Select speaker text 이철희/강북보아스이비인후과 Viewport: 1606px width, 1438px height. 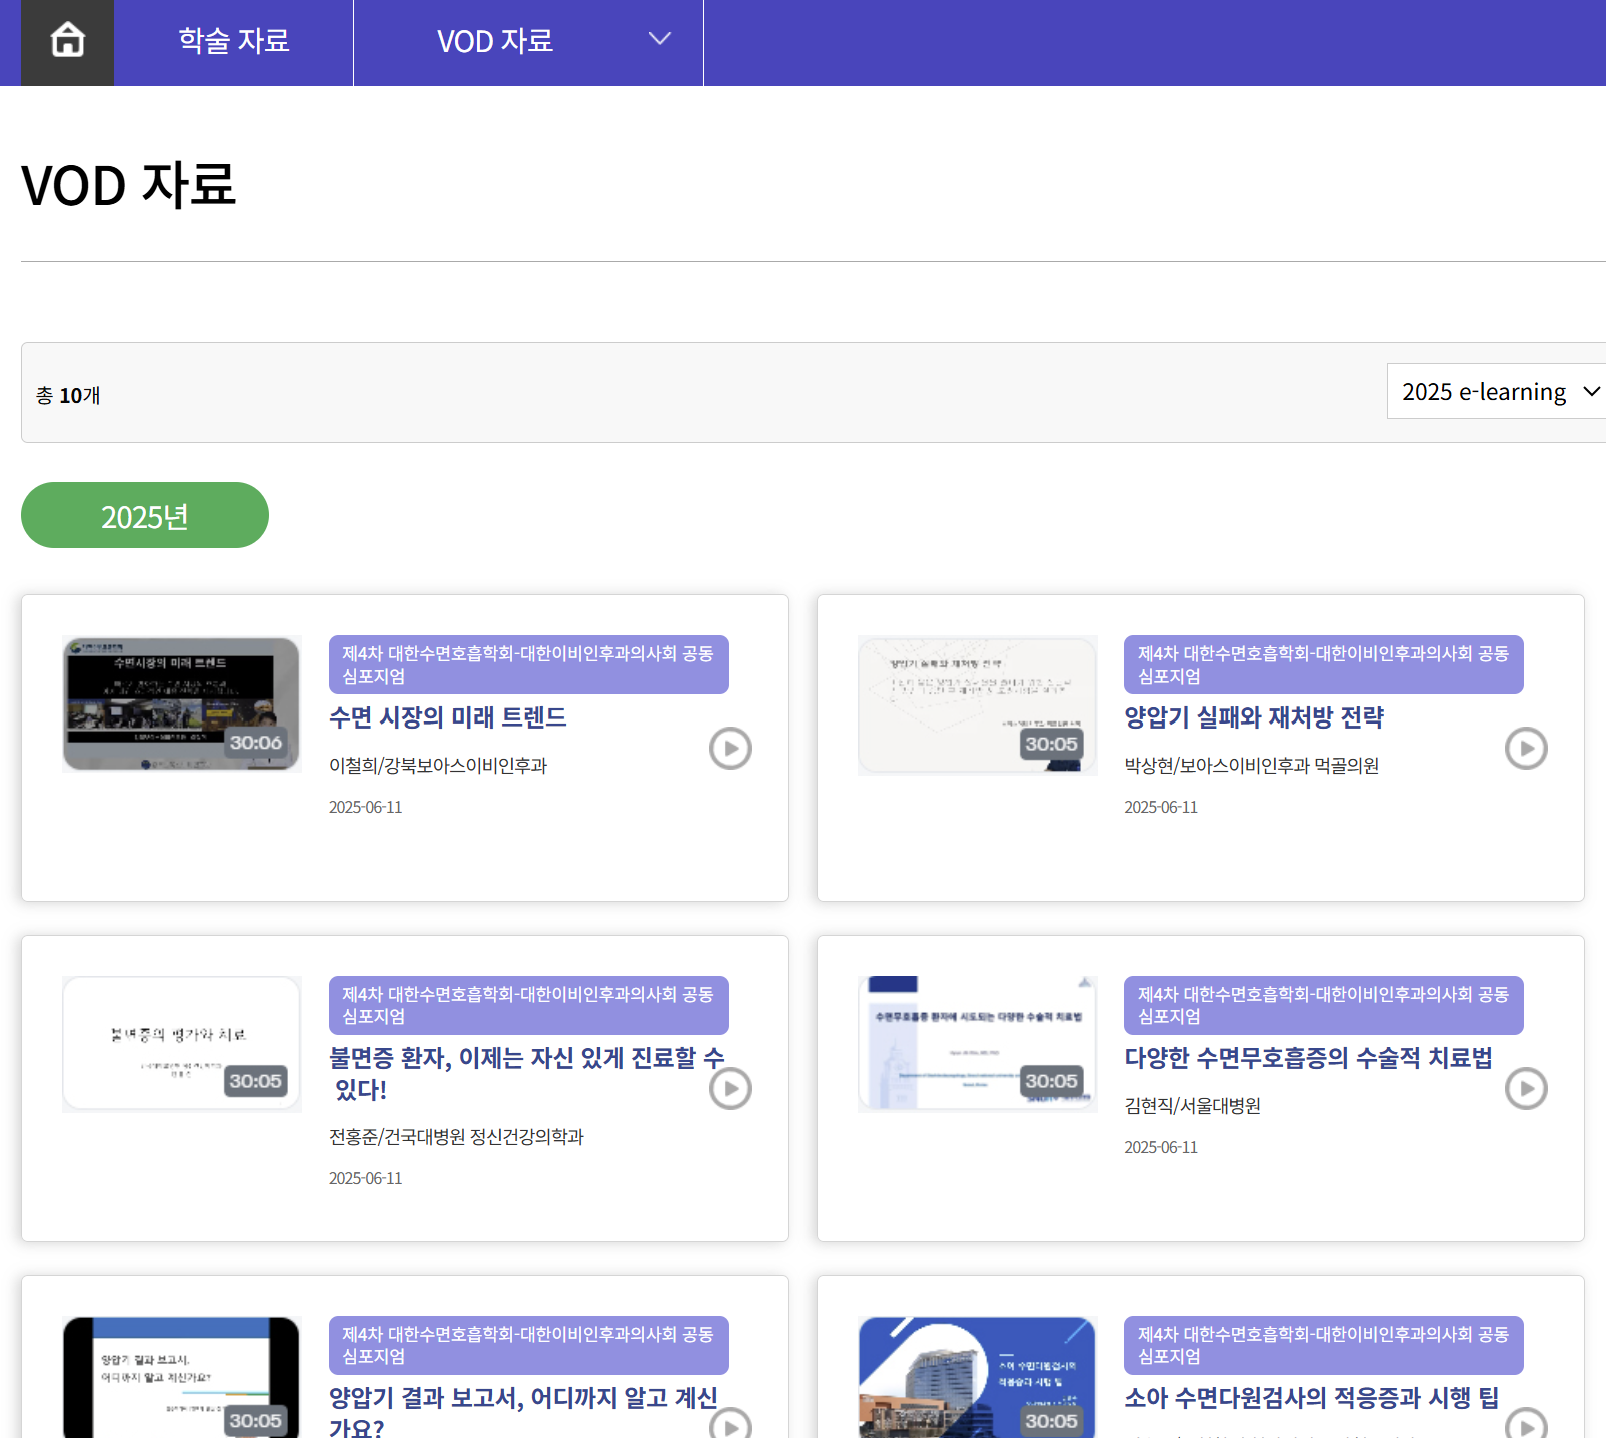click(438, 765)
